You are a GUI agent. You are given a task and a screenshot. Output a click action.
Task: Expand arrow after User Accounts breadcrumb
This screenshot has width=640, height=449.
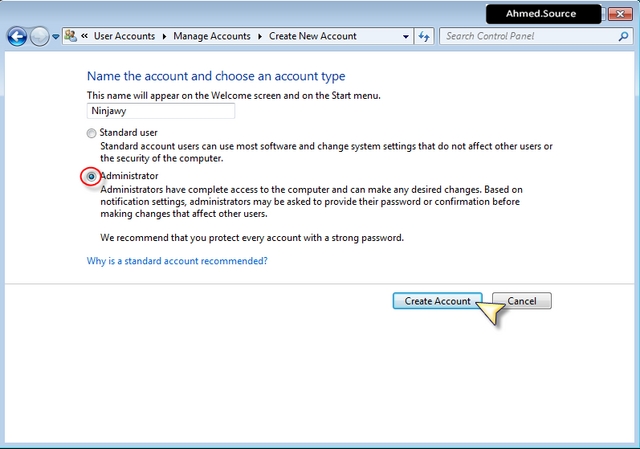[164, 36]
